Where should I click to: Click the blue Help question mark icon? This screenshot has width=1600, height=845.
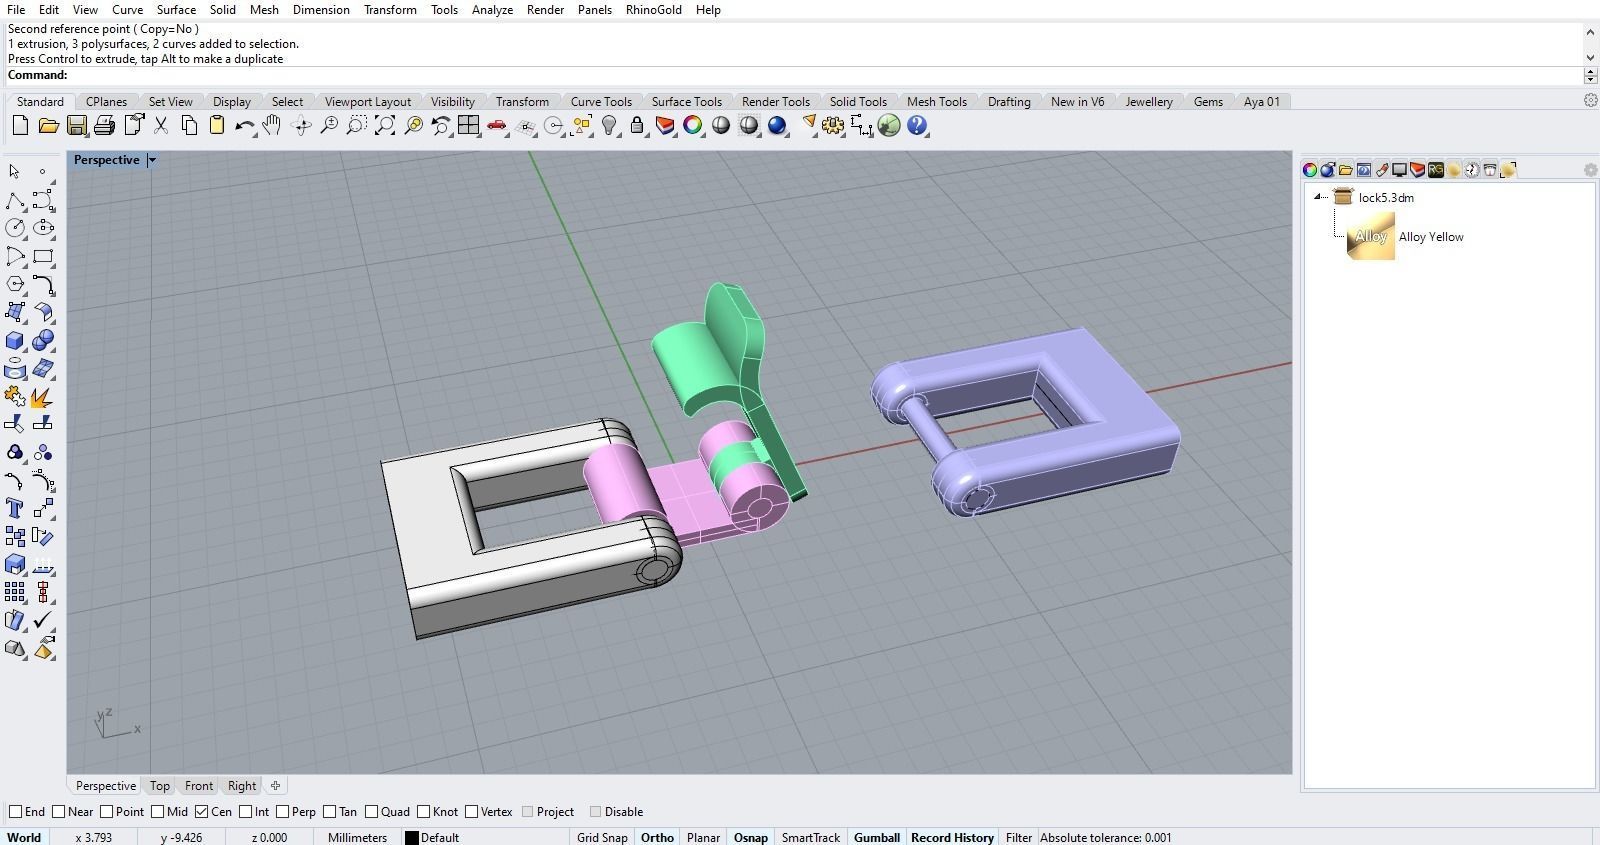click(917, 125)
